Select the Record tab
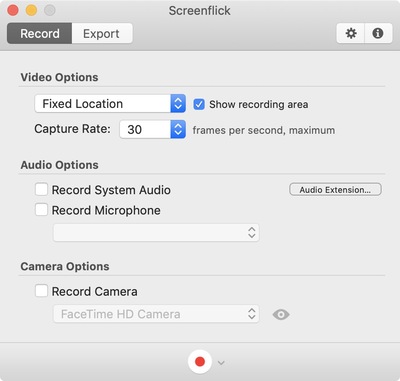The width and height of the screenshot is (400, 381). (40, 33)
